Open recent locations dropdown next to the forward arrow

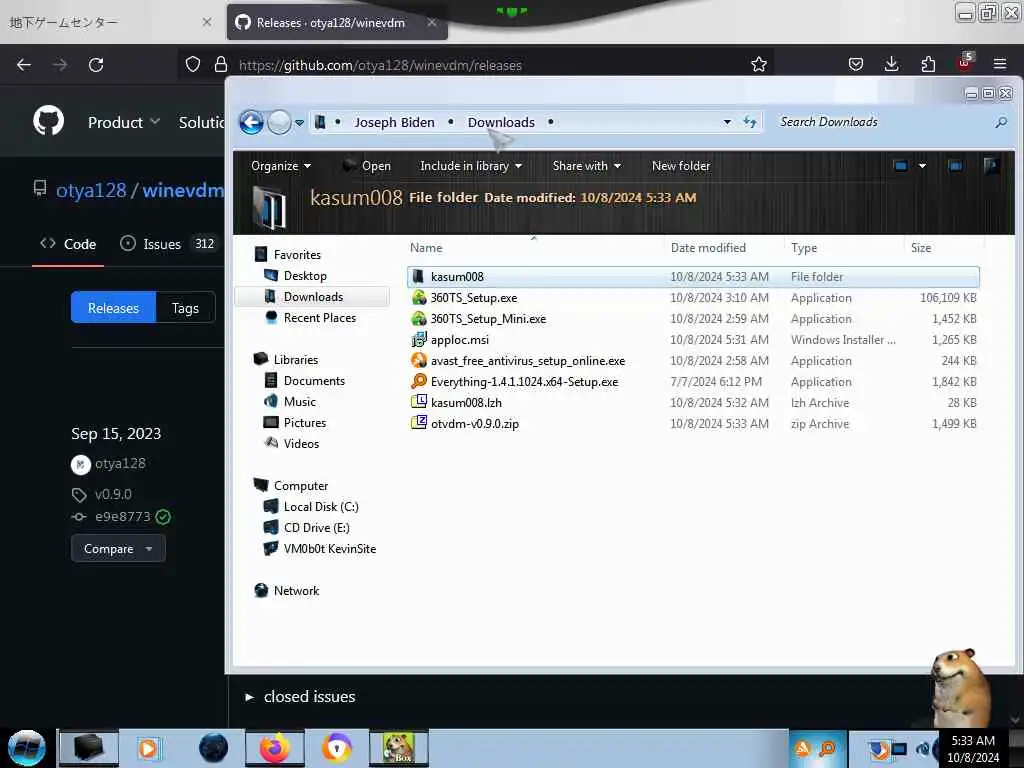(300, 123)
